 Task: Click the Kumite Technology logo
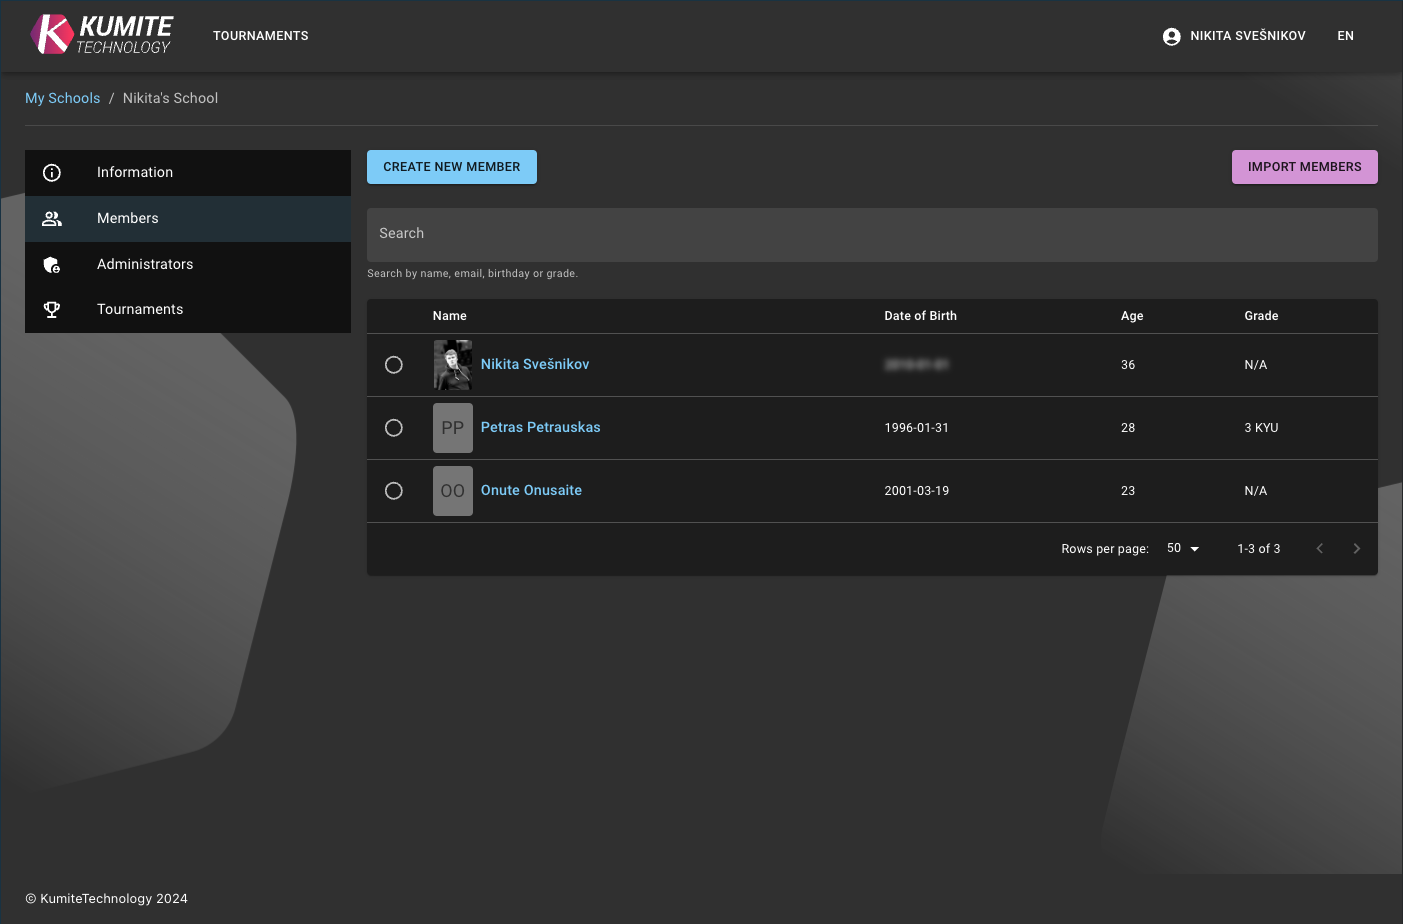101,35
